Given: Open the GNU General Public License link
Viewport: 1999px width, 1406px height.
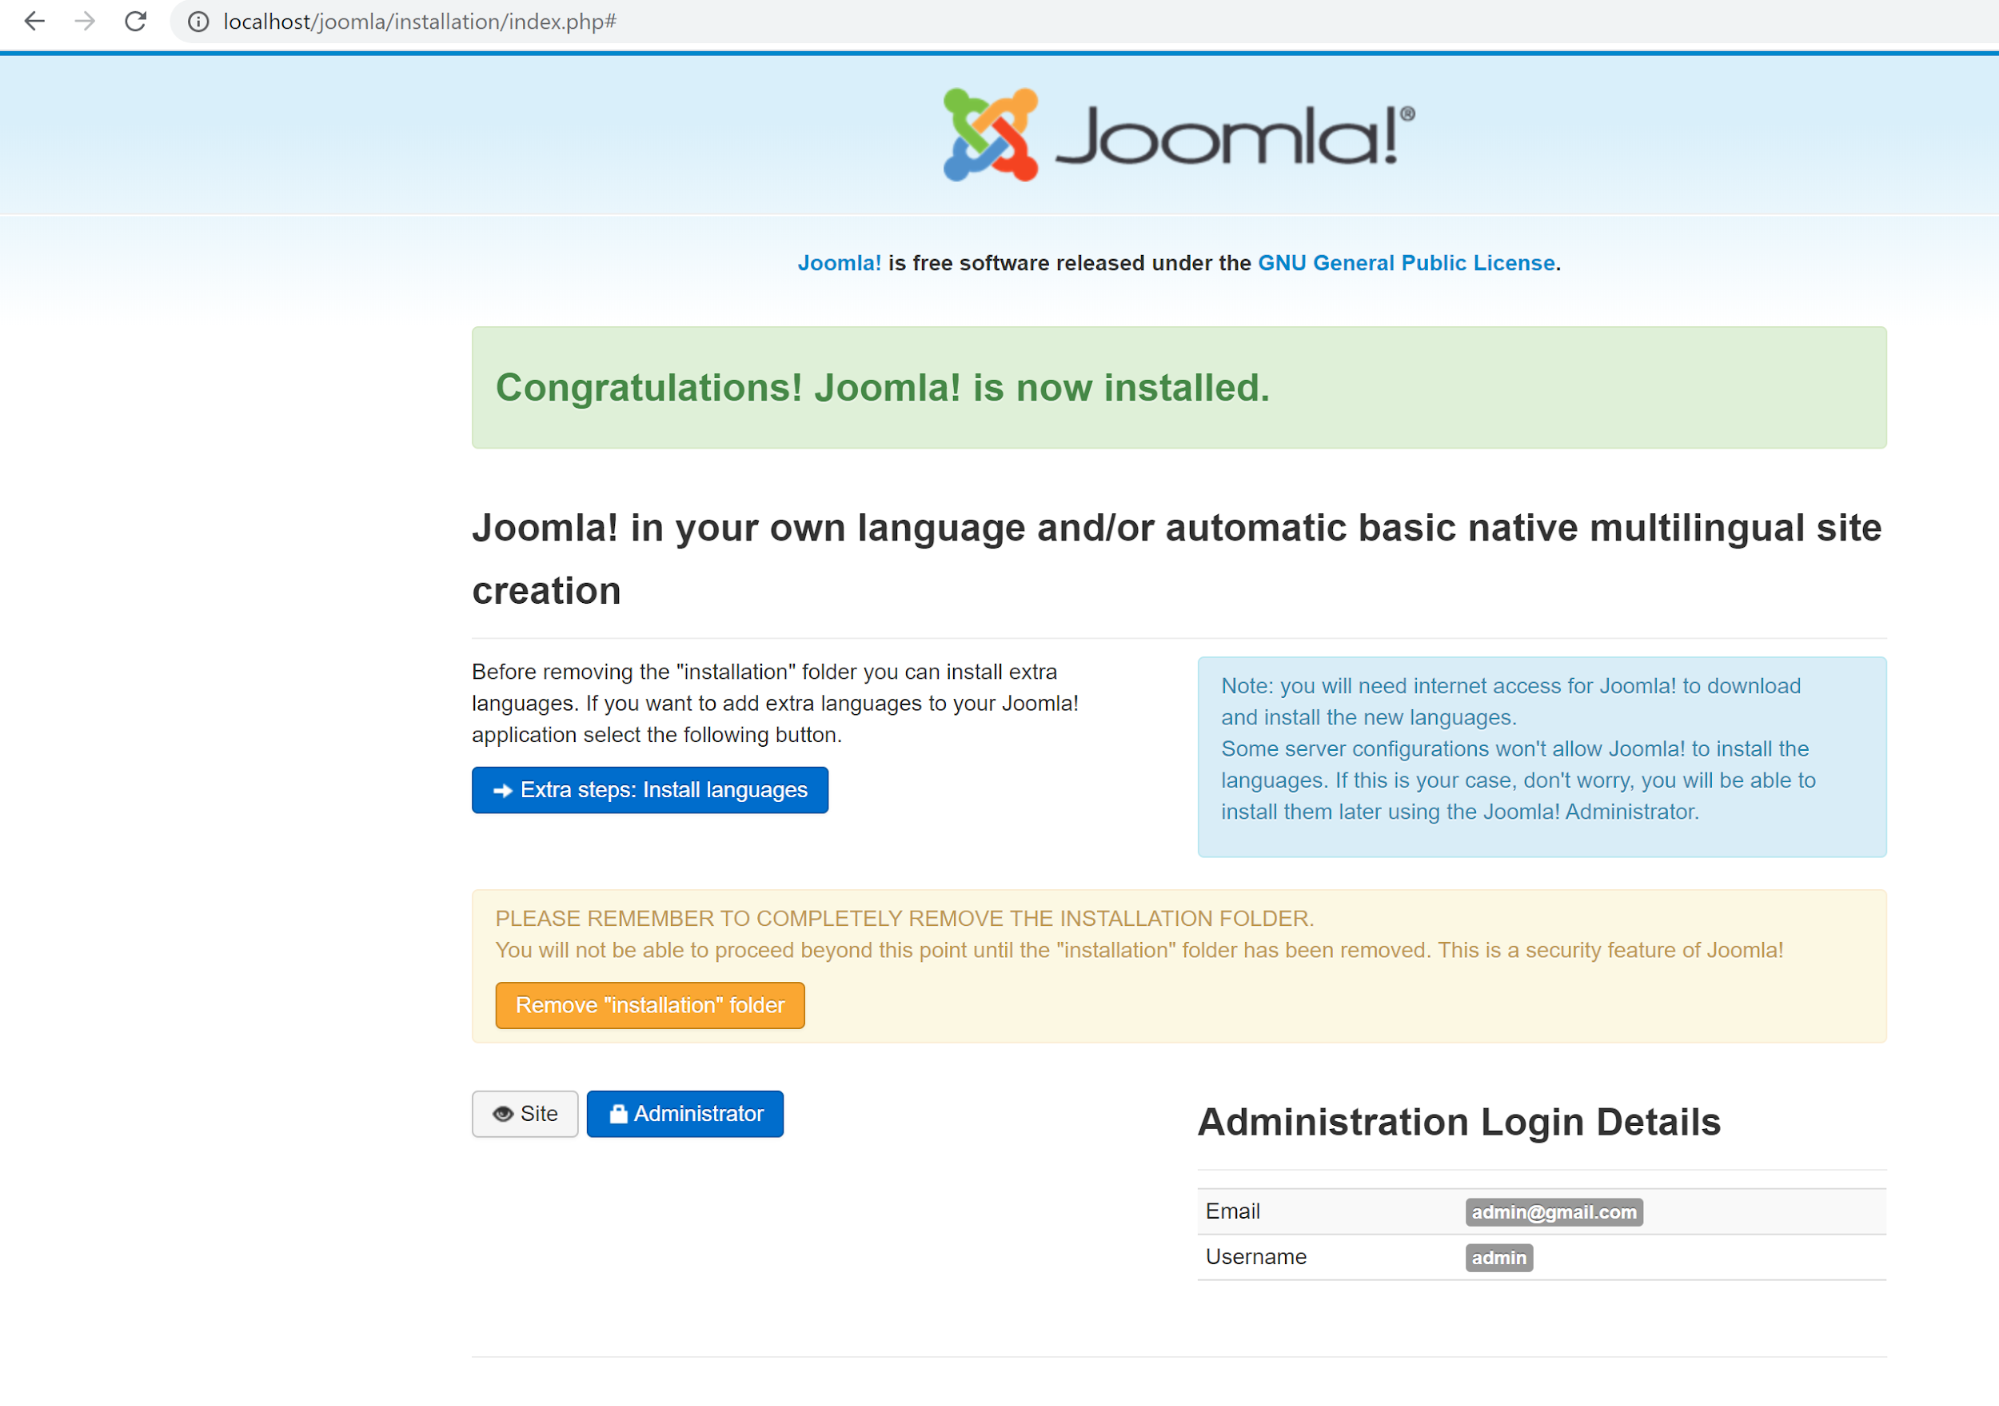Looking at the screenshot, I should (1406, 263).
